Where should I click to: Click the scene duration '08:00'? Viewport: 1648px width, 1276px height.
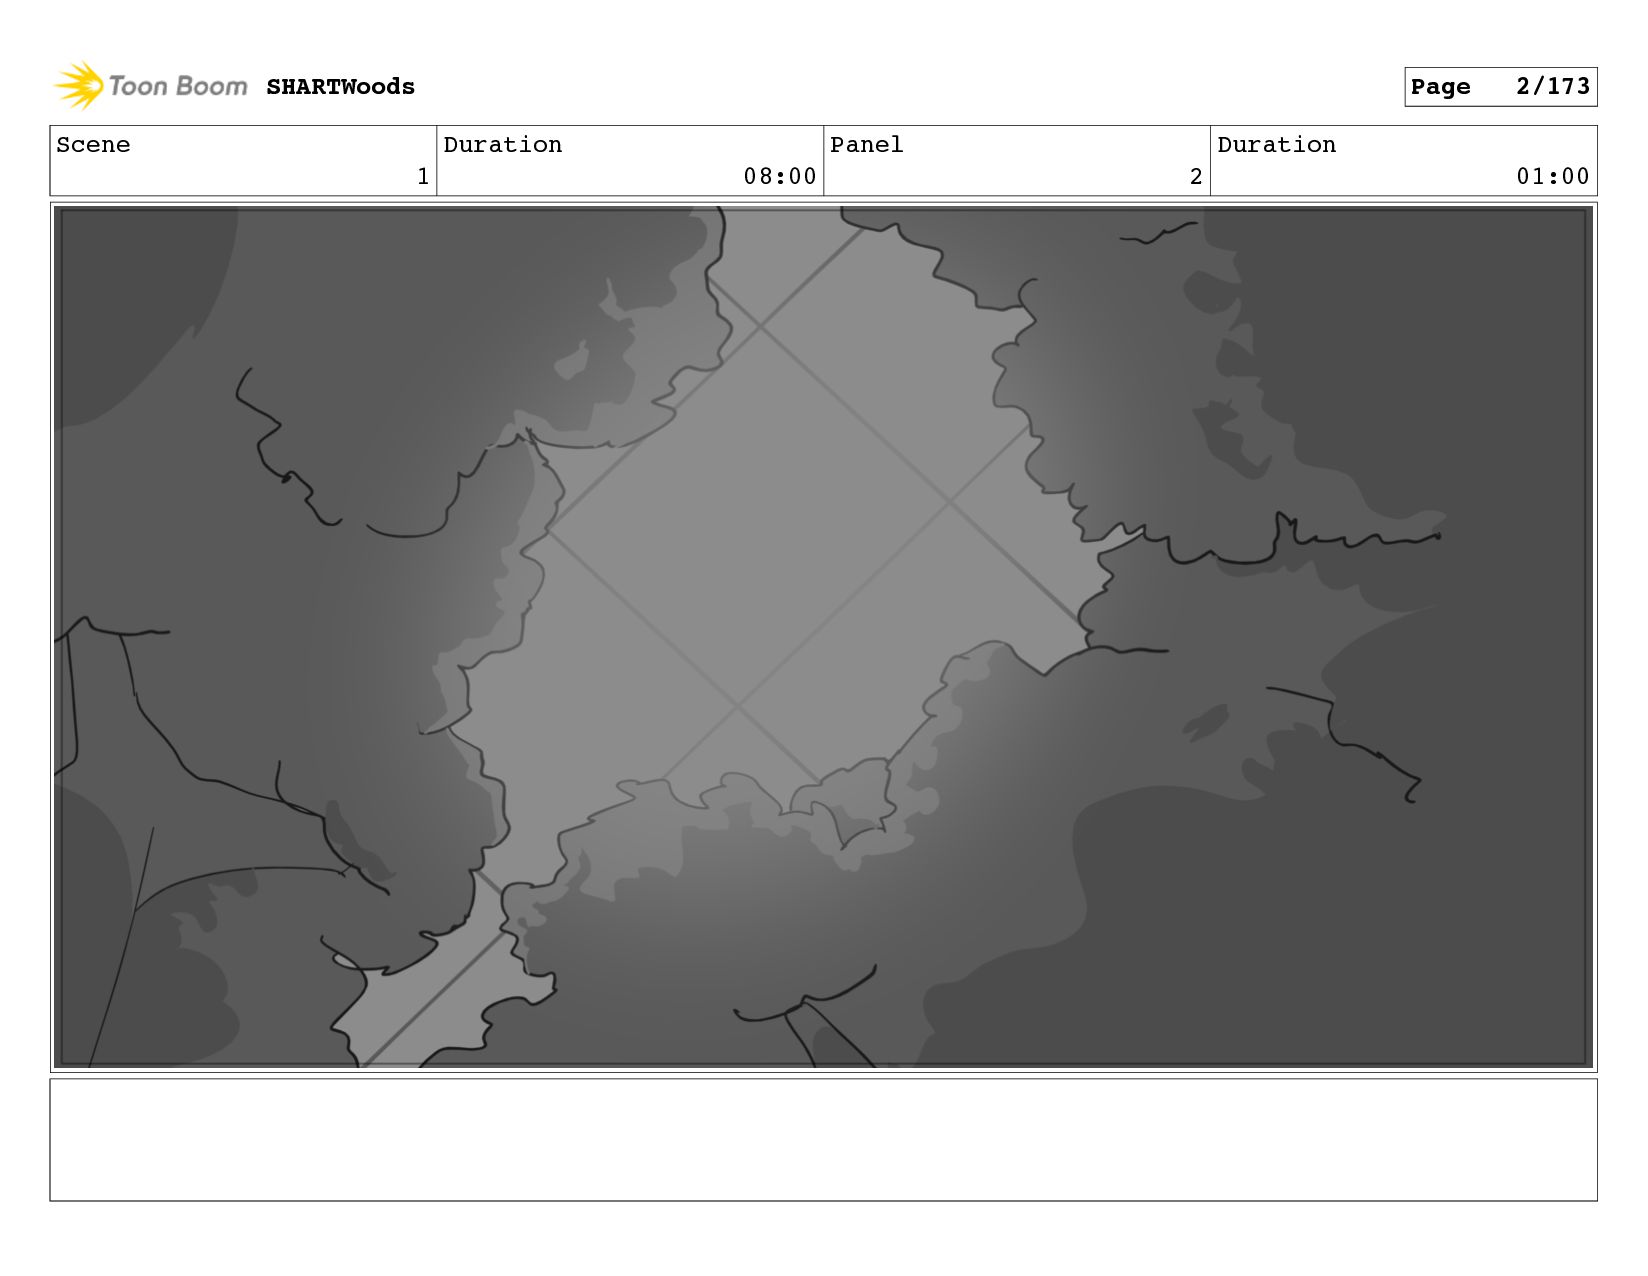coord(780,177)
